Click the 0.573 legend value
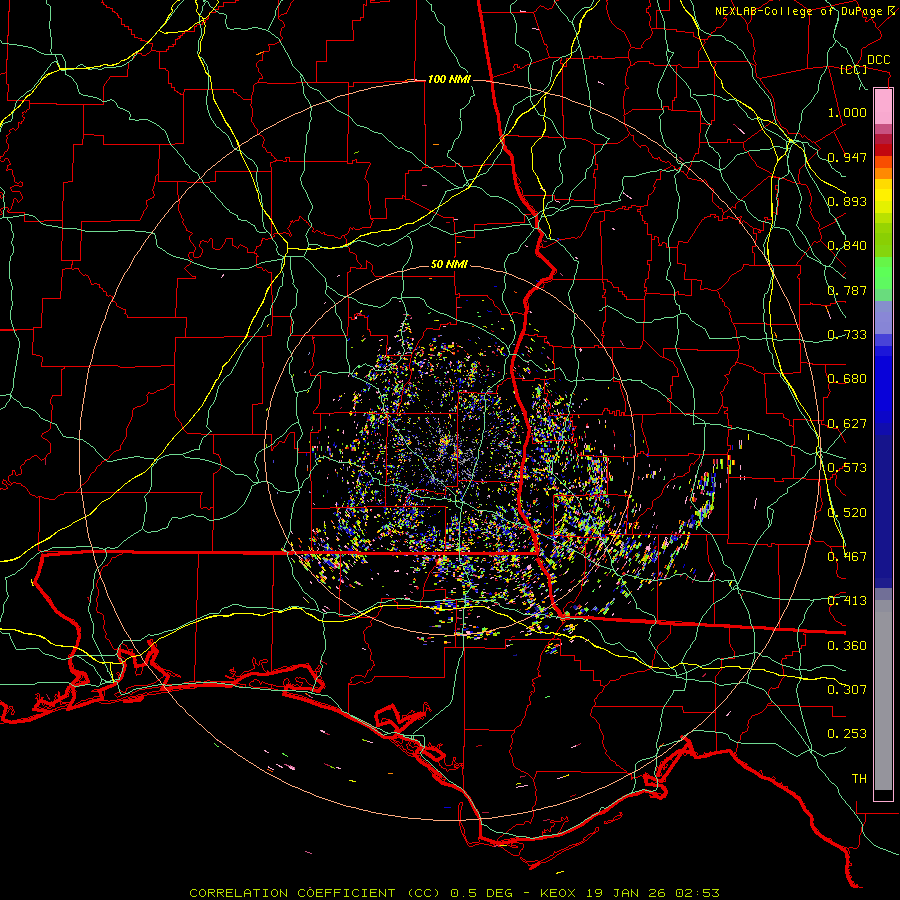The width and height of the screenshot is (900, 900). coord(847,468)
